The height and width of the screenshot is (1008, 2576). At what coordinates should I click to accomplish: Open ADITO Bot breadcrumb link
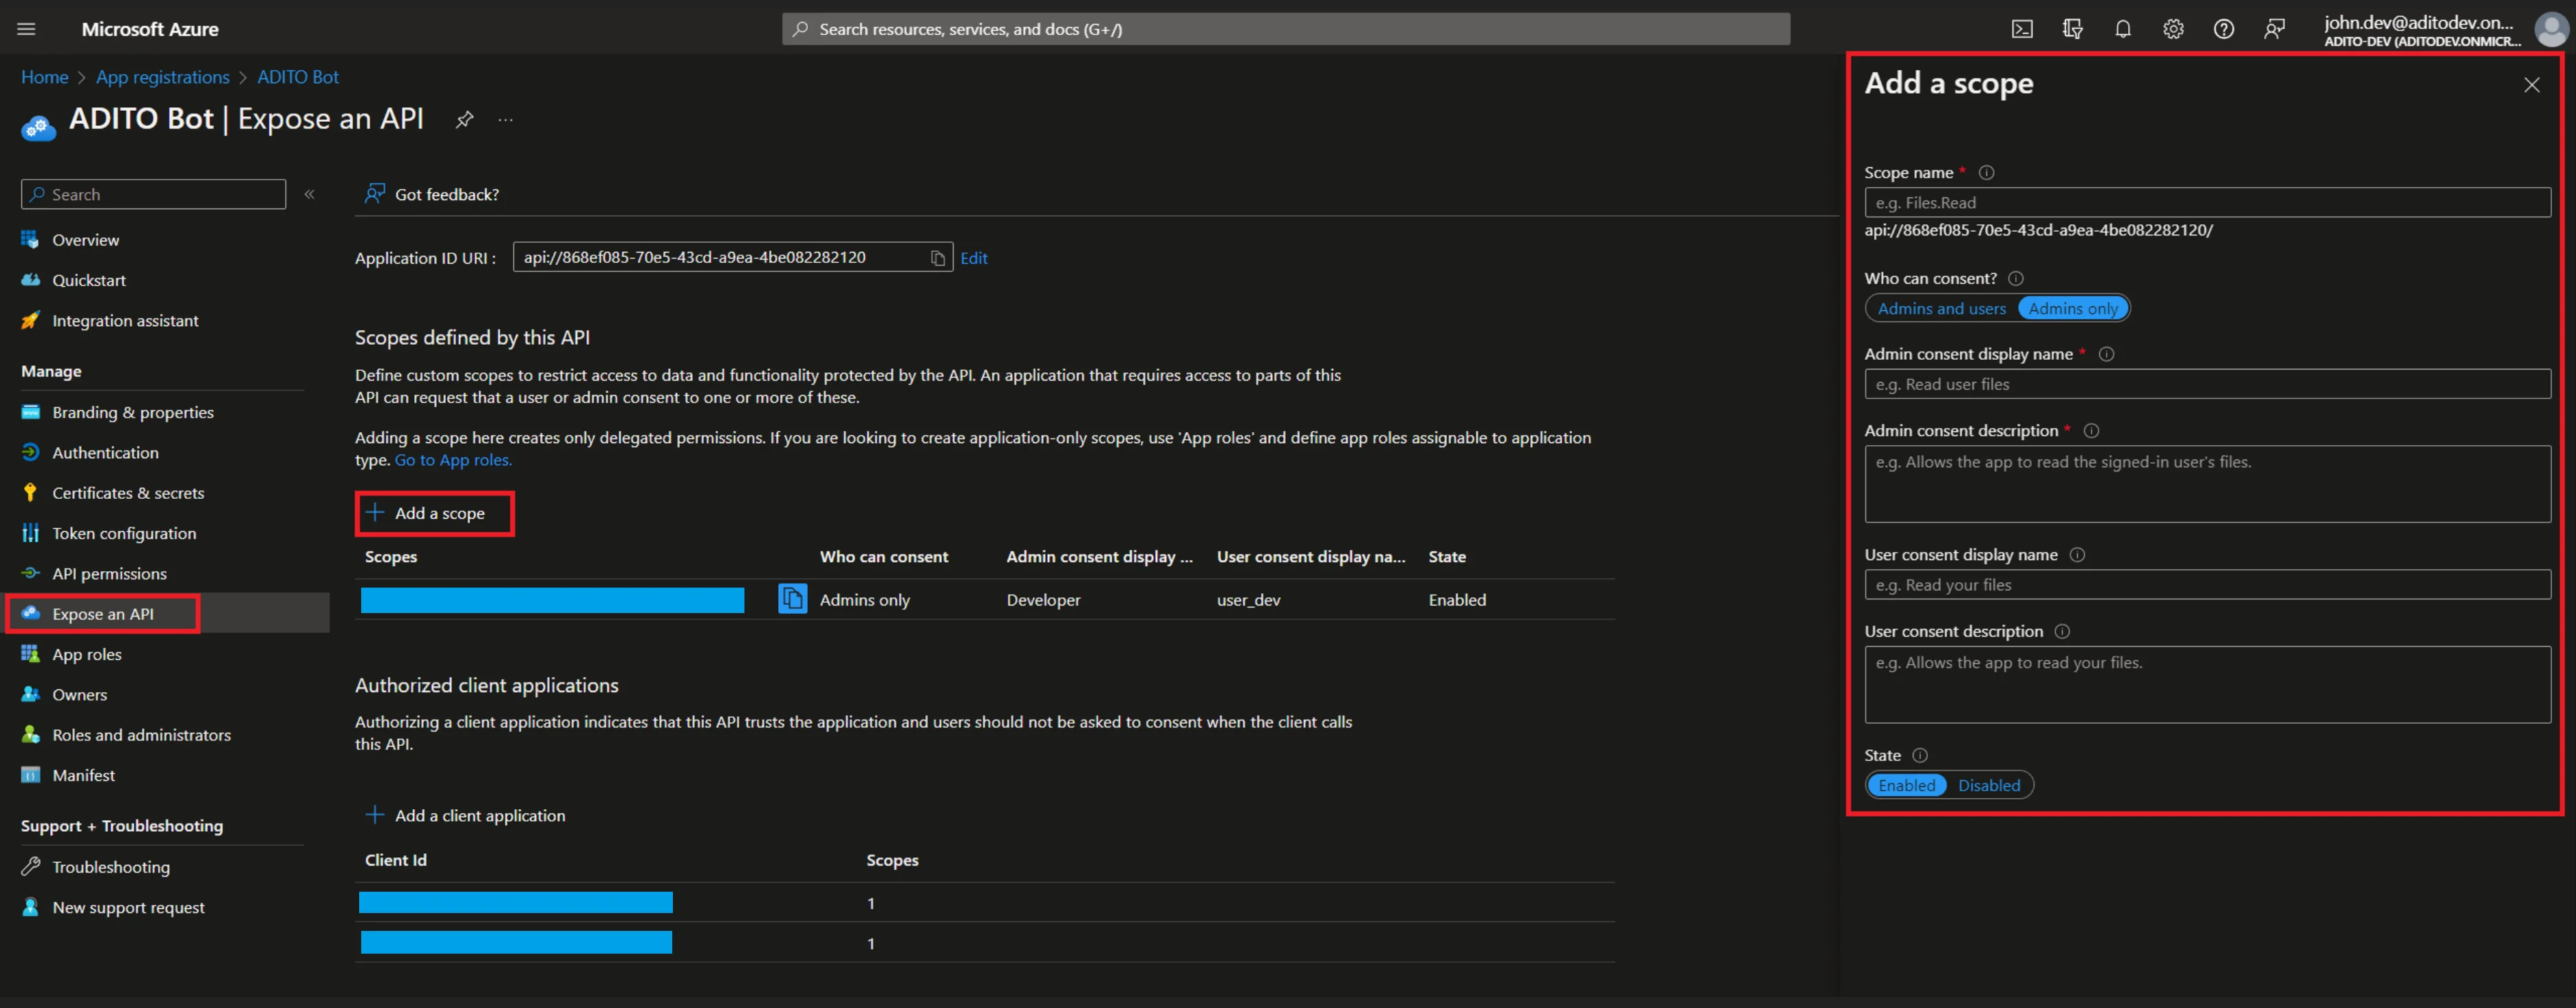coord(298,77)
